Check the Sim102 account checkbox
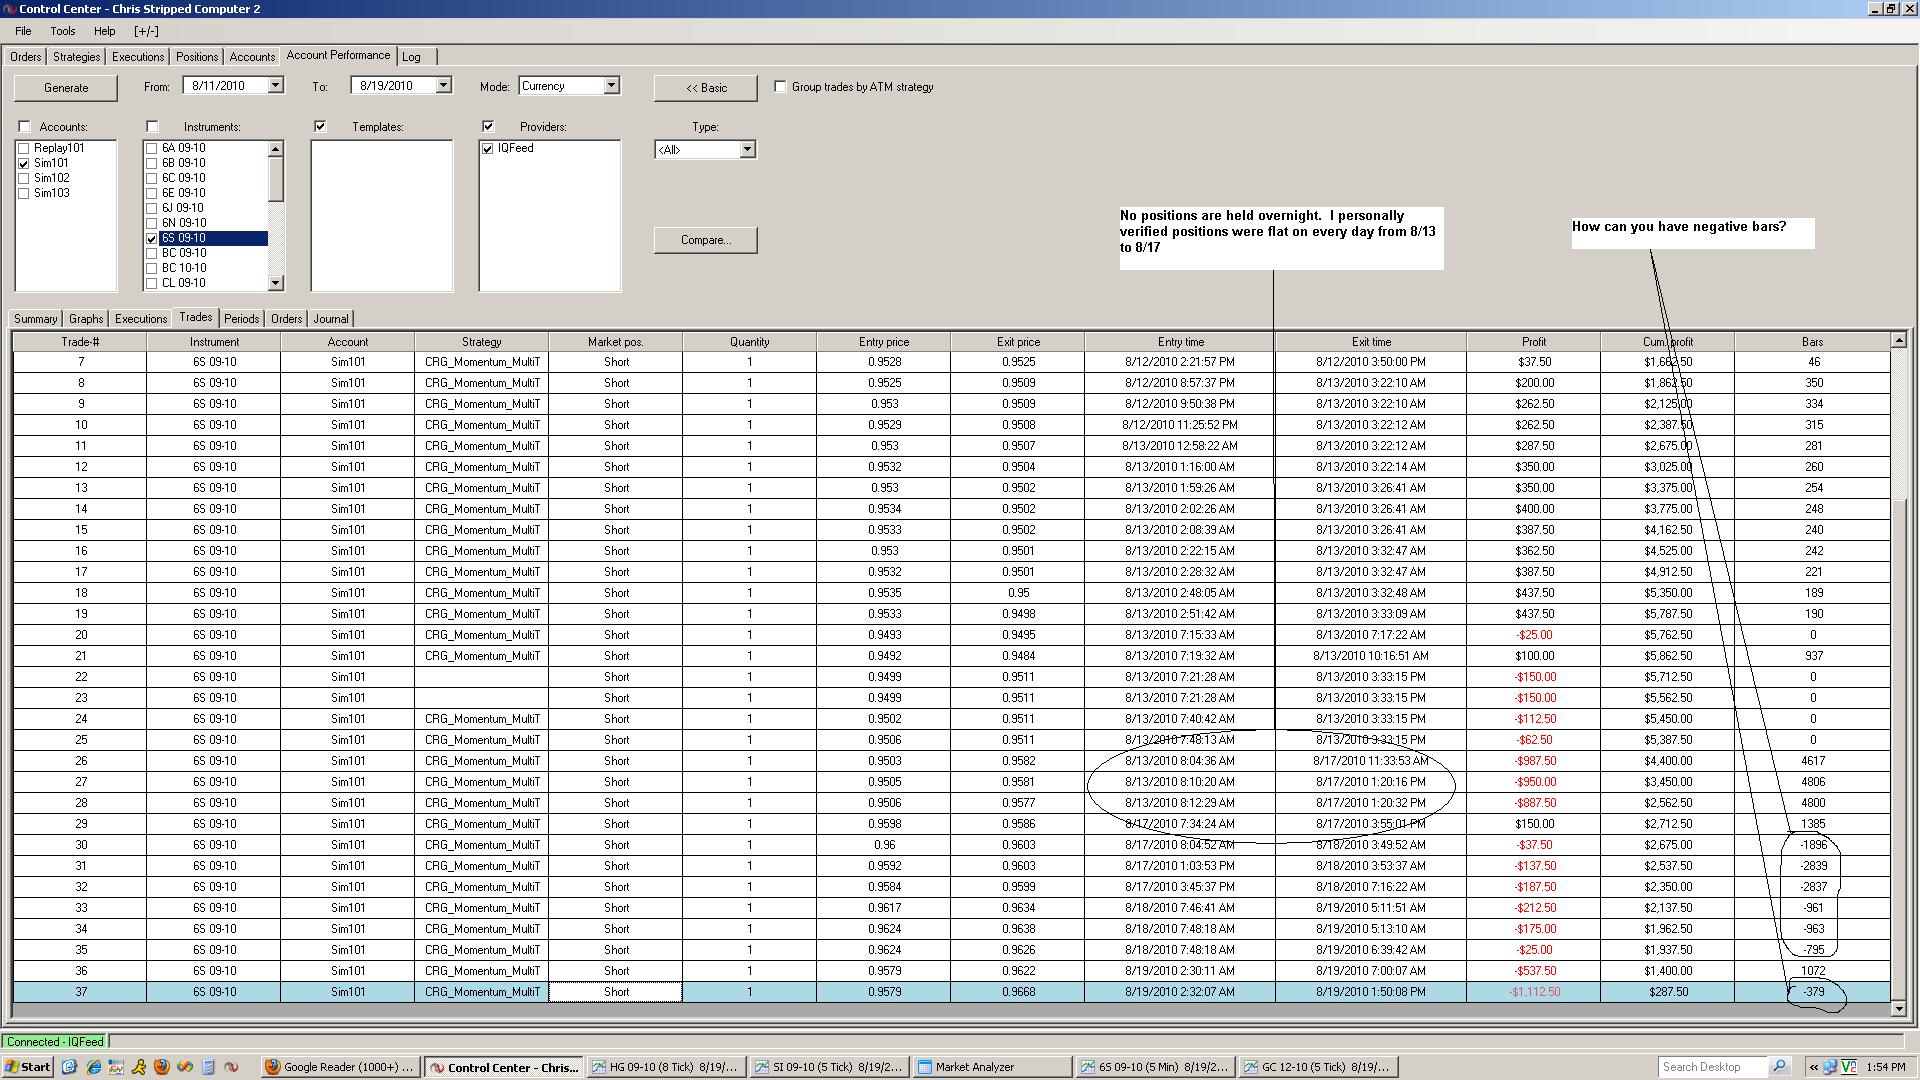The height and width of the screenshot is (1080, 1920). click(x=24, y=178)
